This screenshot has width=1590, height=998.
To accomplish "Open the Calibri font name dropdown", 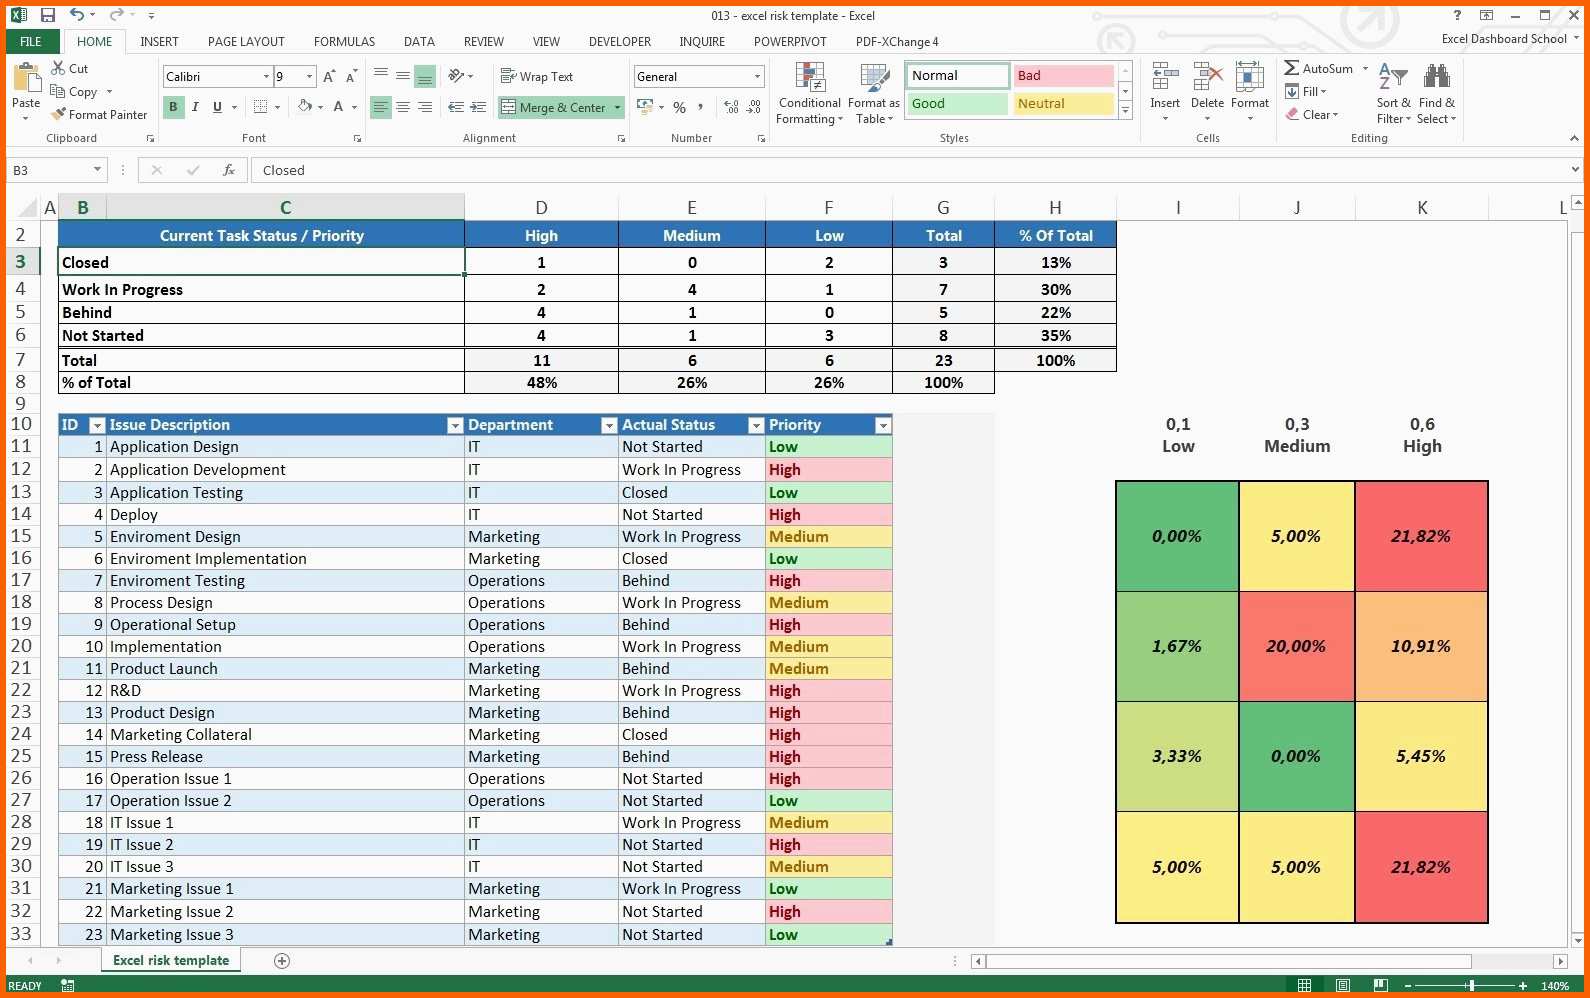I will coord(266,76).
